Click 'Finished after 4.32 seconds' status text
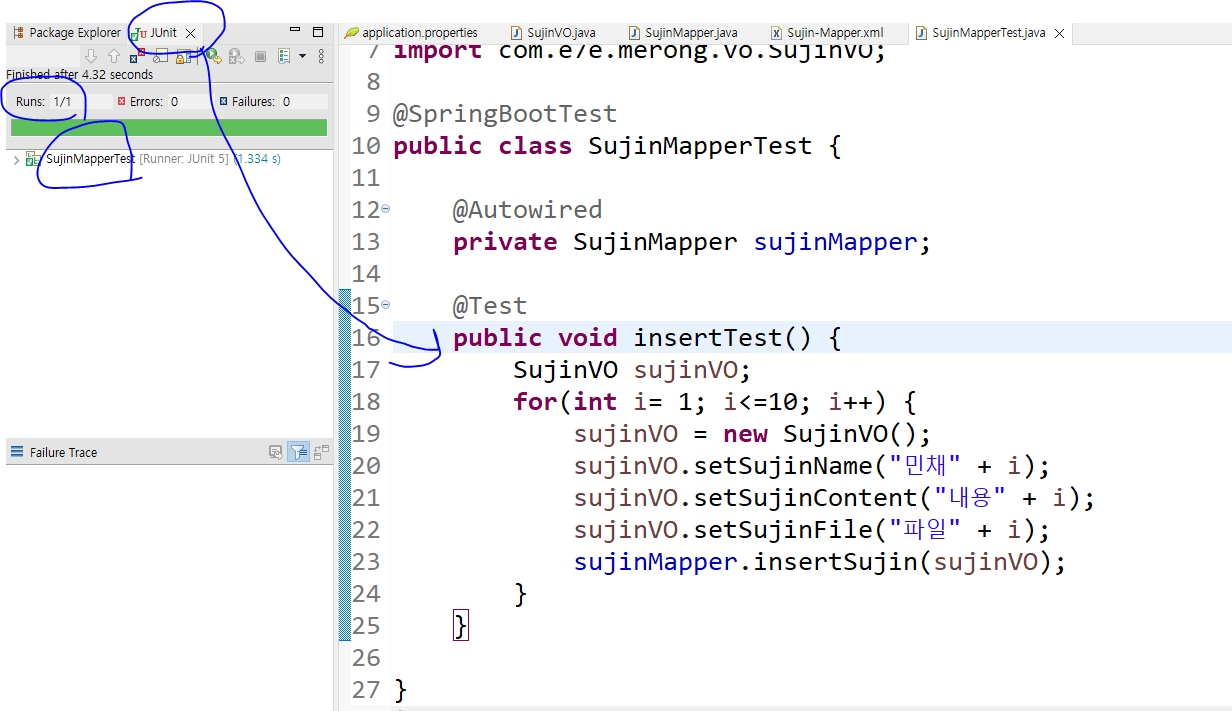 pos(80,75)
